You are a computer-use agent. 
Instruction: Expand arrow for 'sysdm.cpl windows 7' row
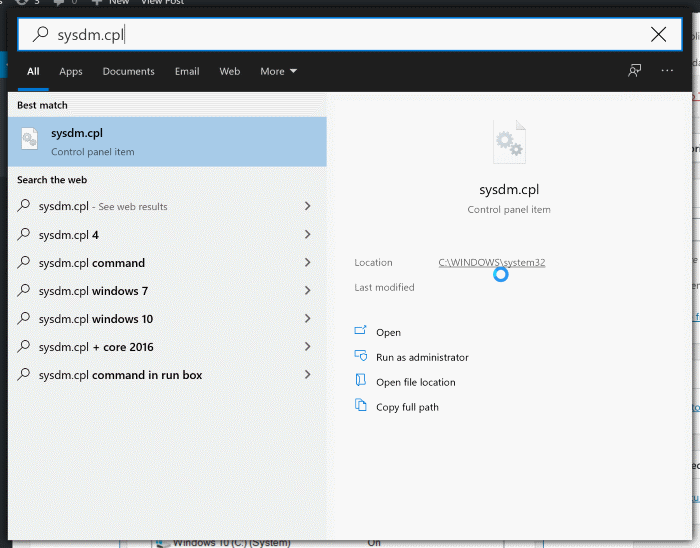point(308,291)
